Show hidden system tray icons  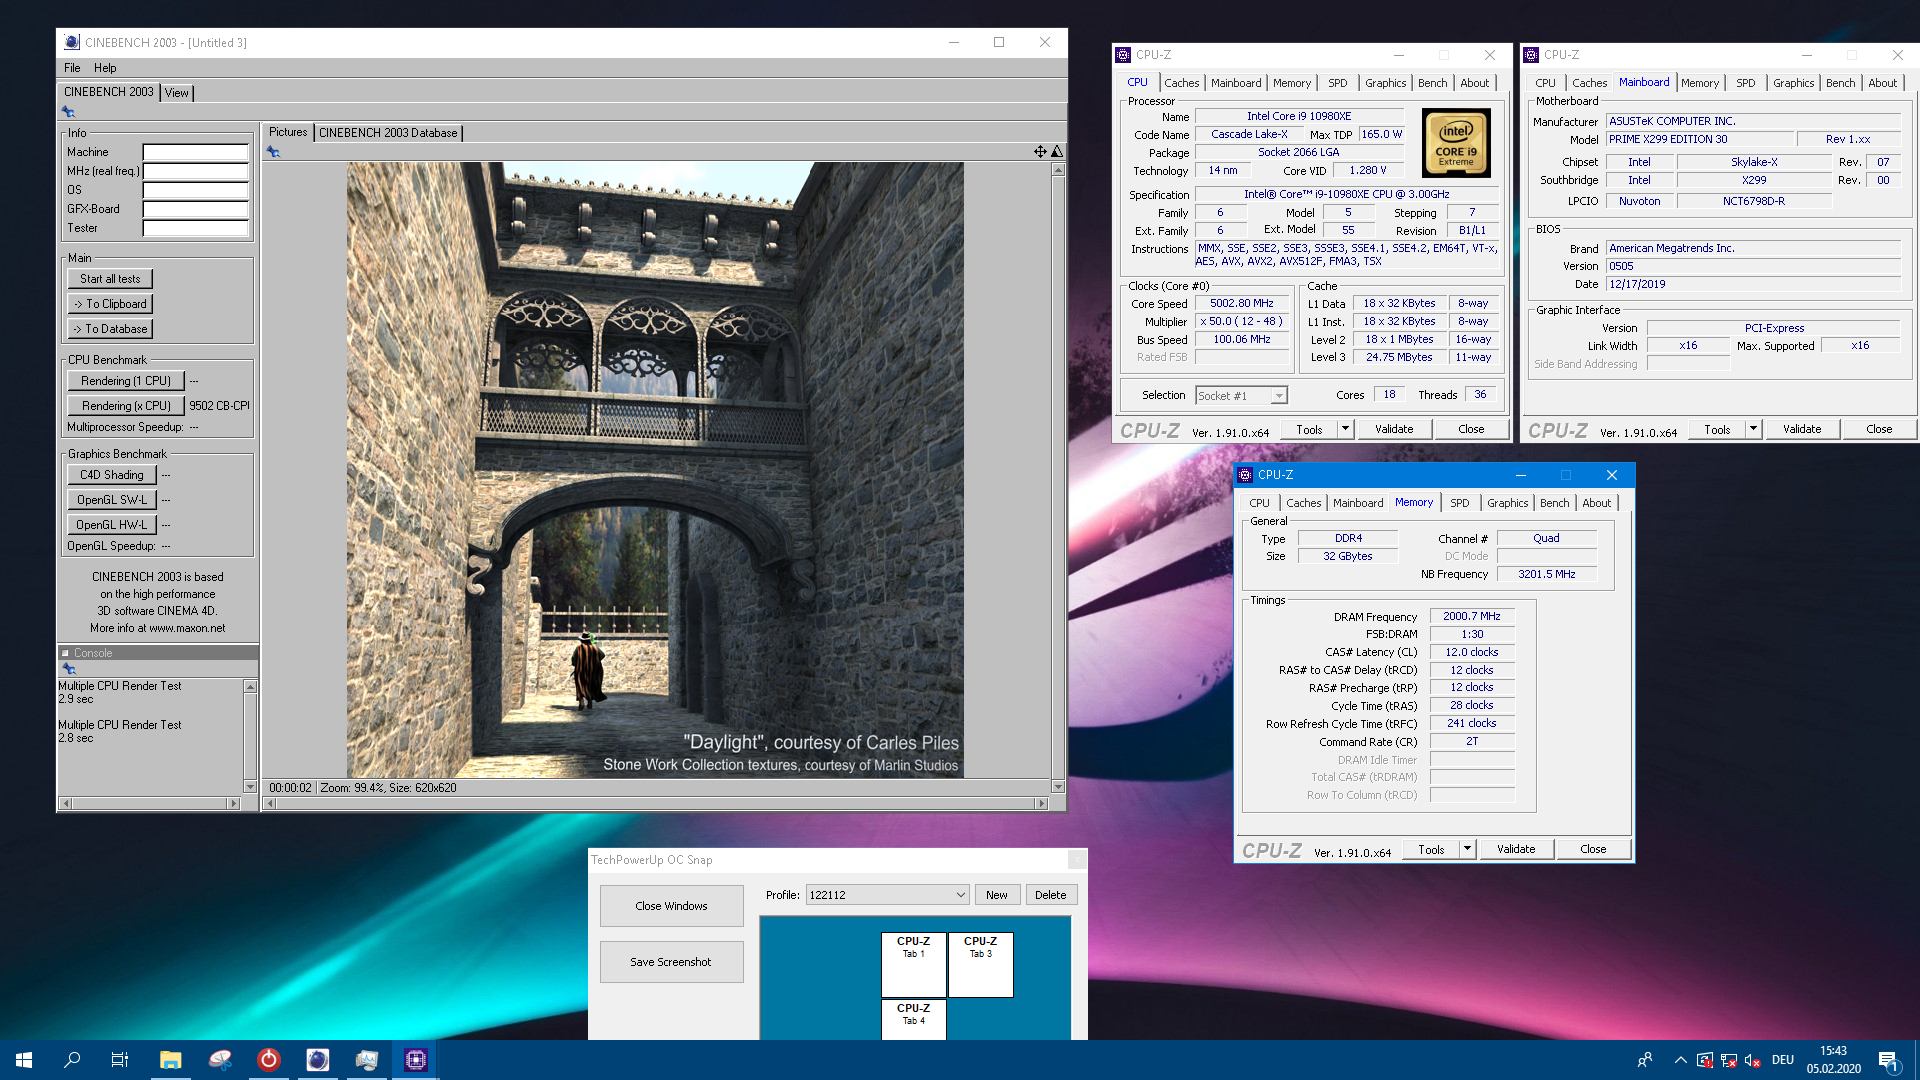1680,1060
